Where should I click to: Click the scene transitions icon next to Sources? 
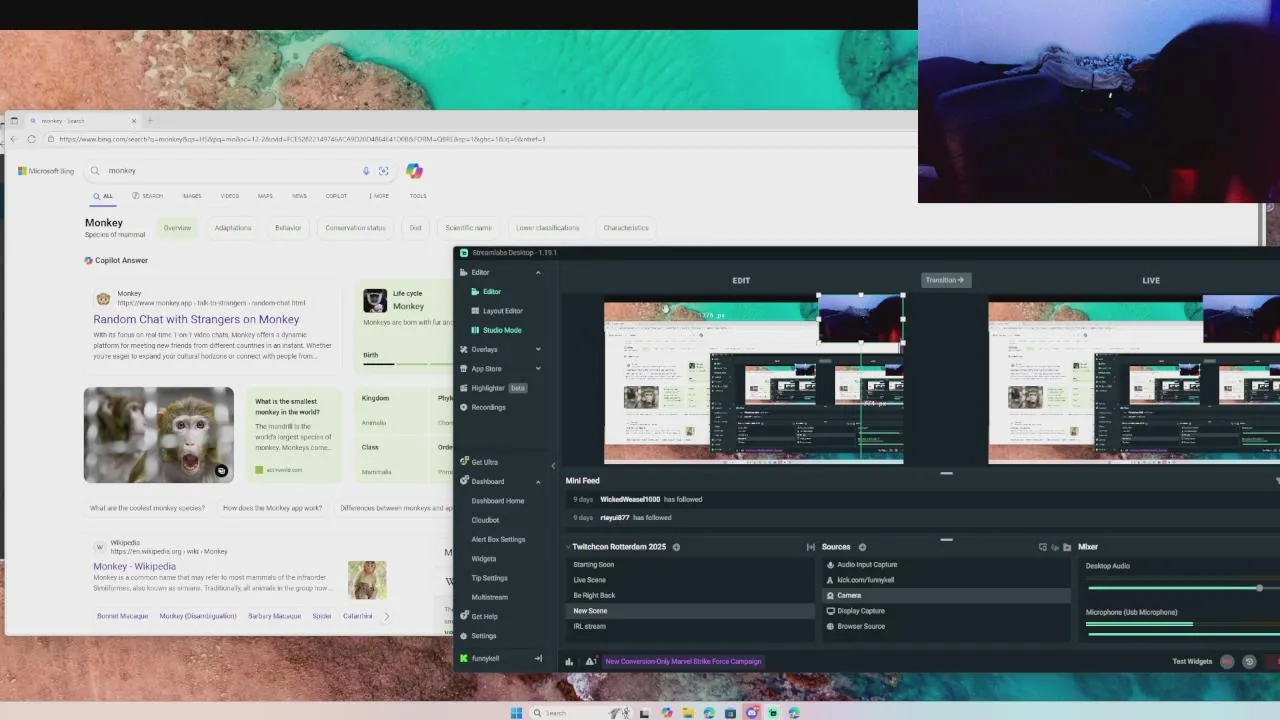click(811, 547)
